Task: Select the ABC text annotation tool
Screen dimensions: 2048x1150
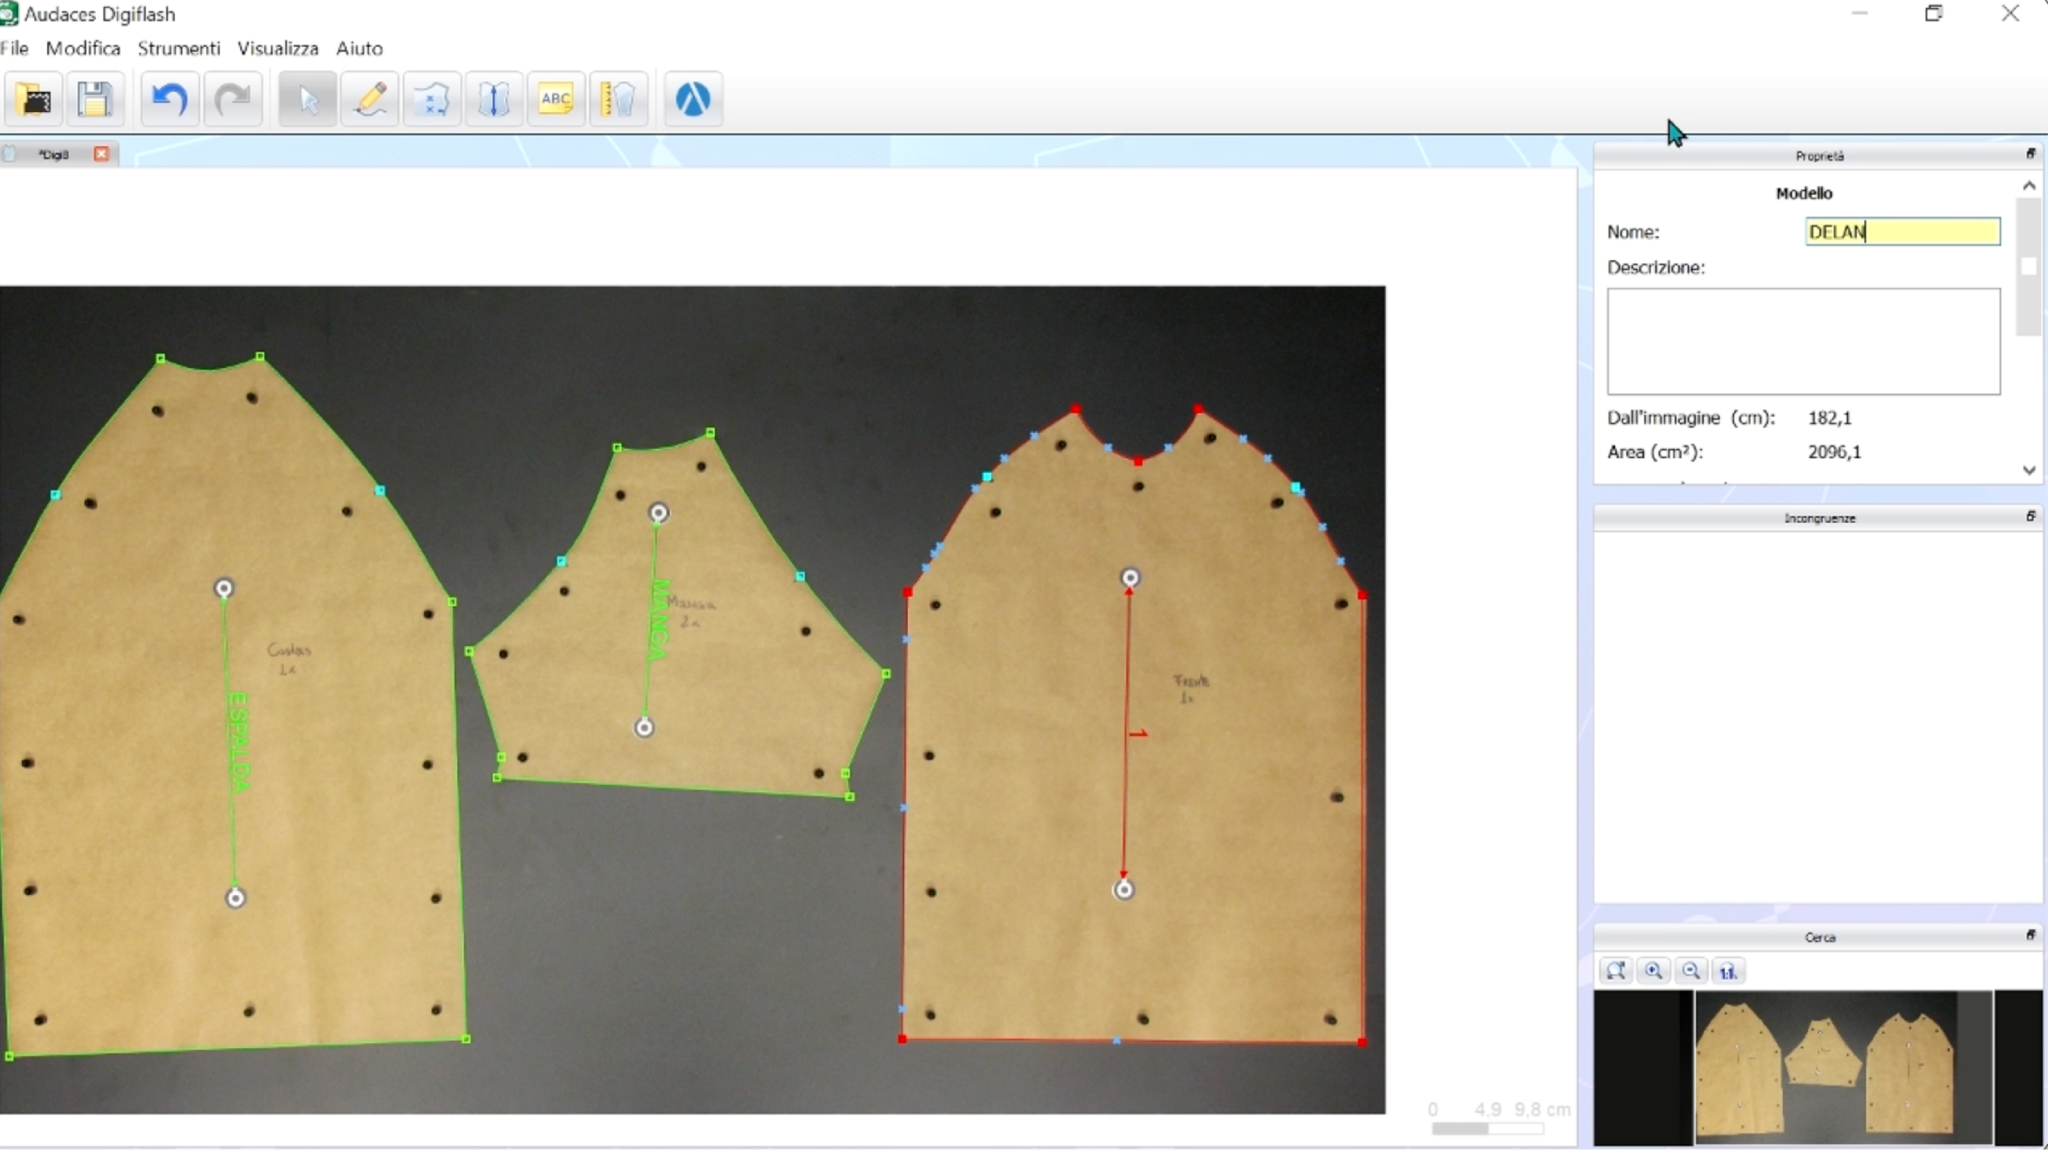Action: [556, 98]
